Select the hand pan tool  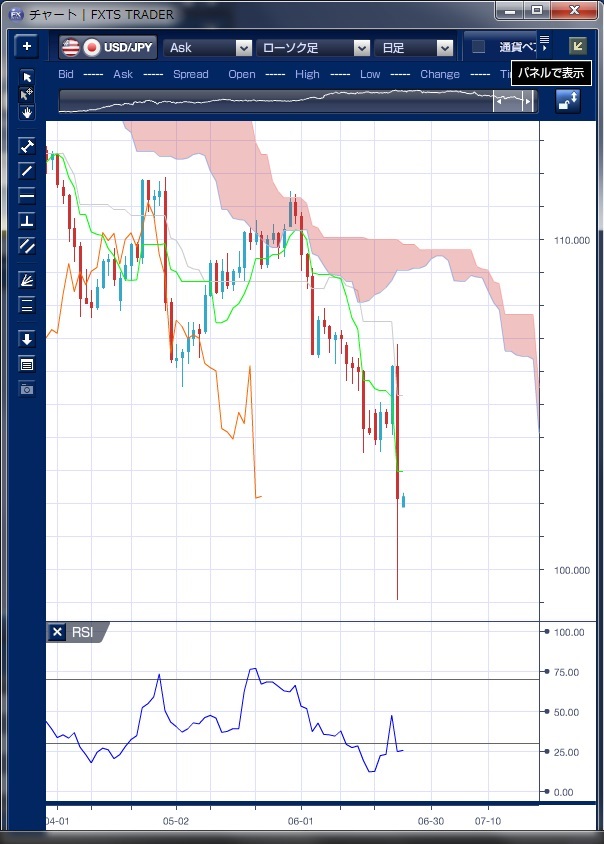27,112
